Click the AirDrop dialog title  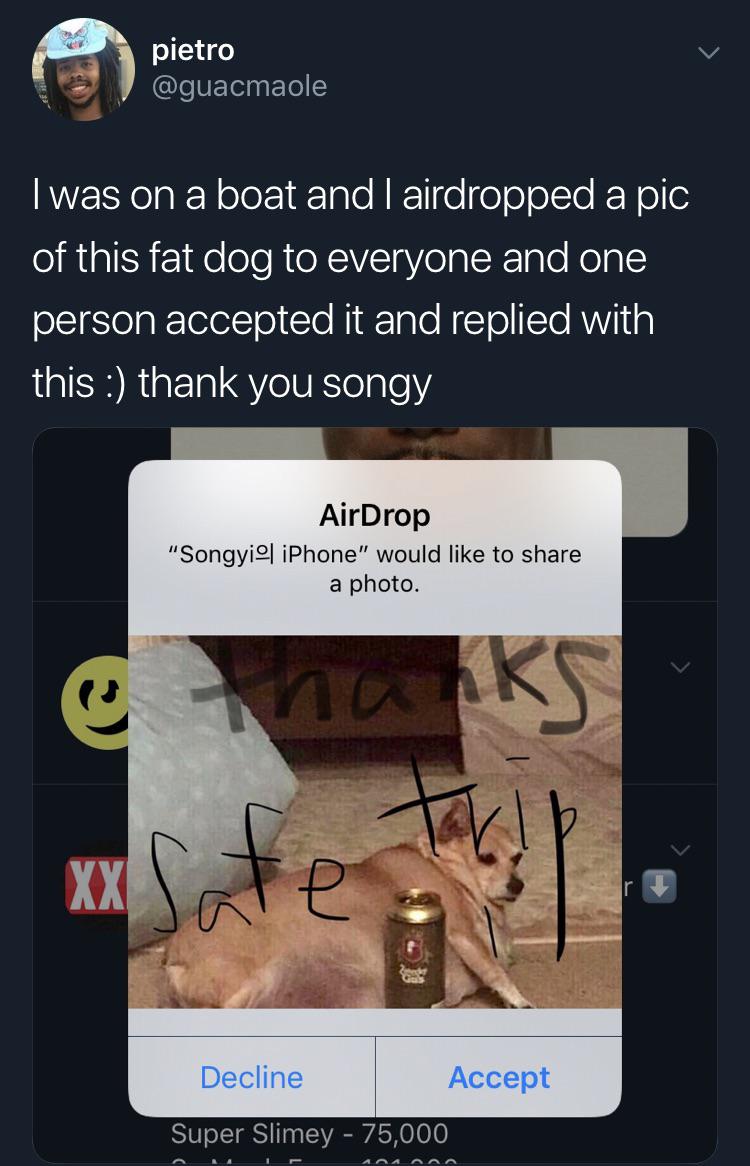pos(375,515)
